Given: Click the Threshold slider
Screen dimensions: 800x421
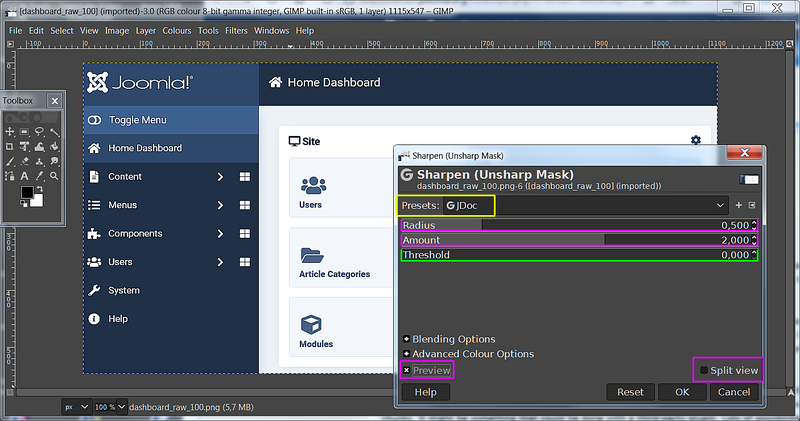Looking at the screenshot, I should [x=580, y=255].
